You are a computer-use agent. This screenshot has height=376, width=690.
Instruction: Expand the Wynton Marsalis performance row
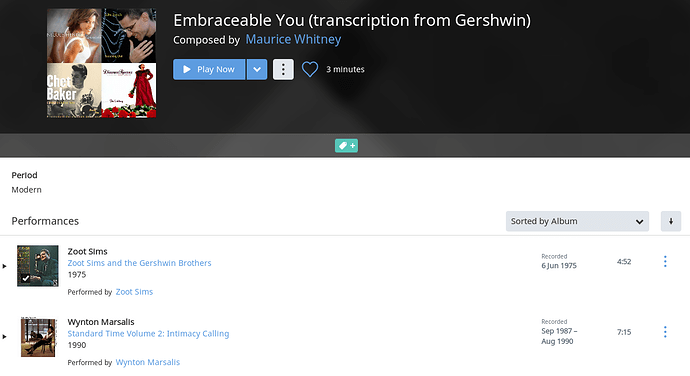(x=4, y=336)
